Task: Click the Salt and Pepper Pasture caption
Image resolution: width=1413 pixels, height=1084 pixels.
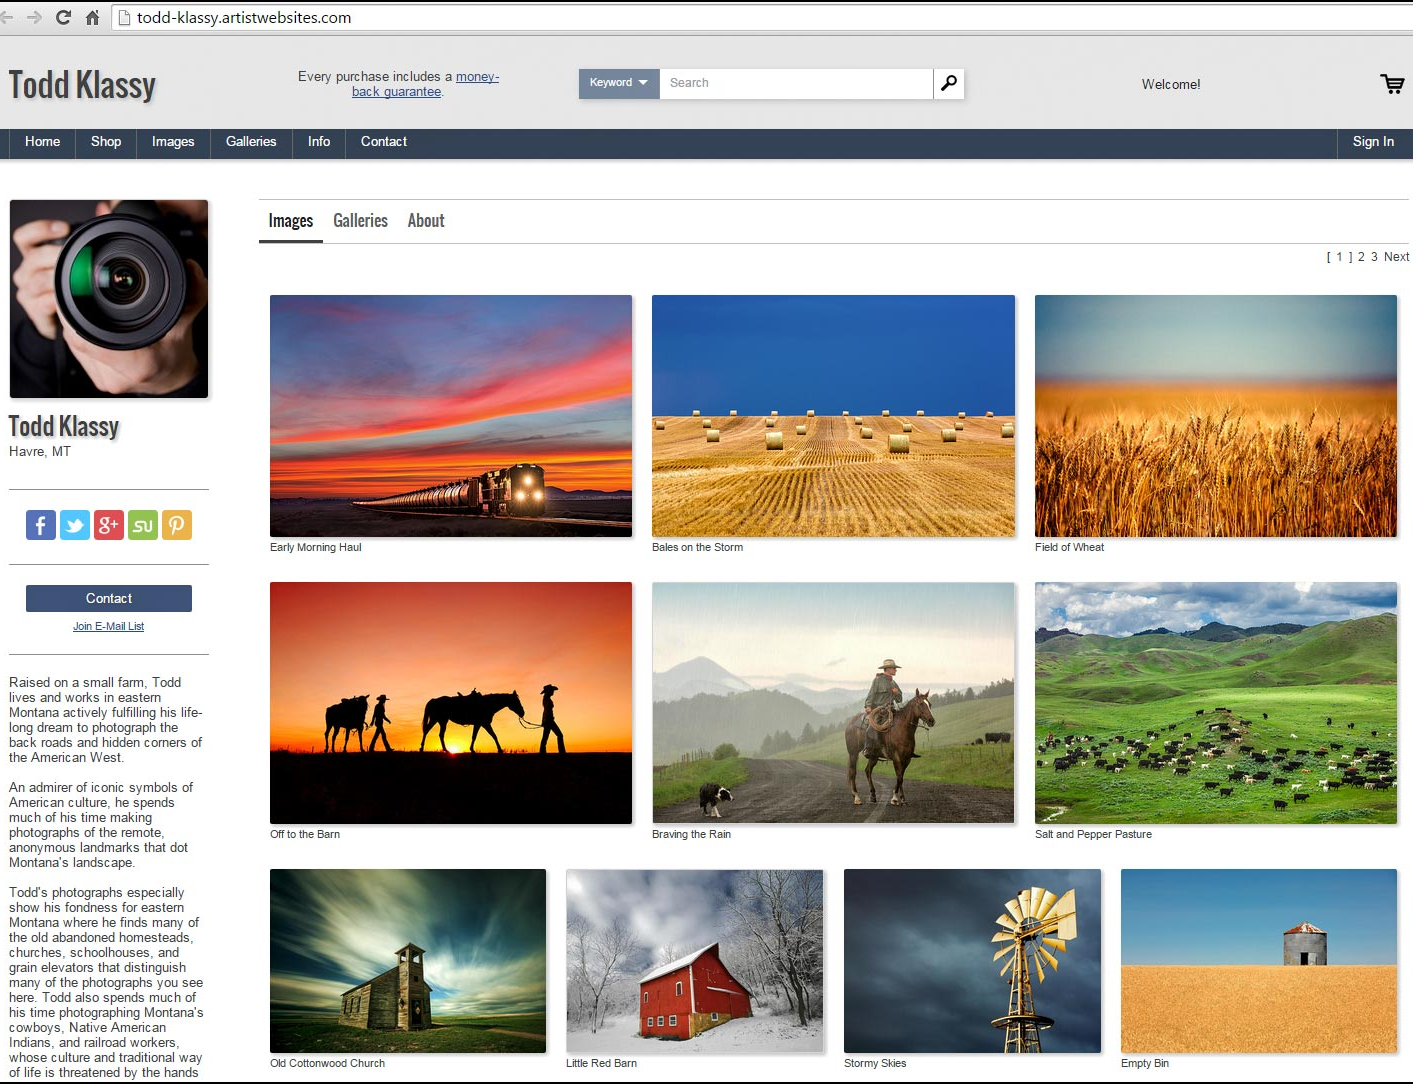Action: (x=1093, y=834)
